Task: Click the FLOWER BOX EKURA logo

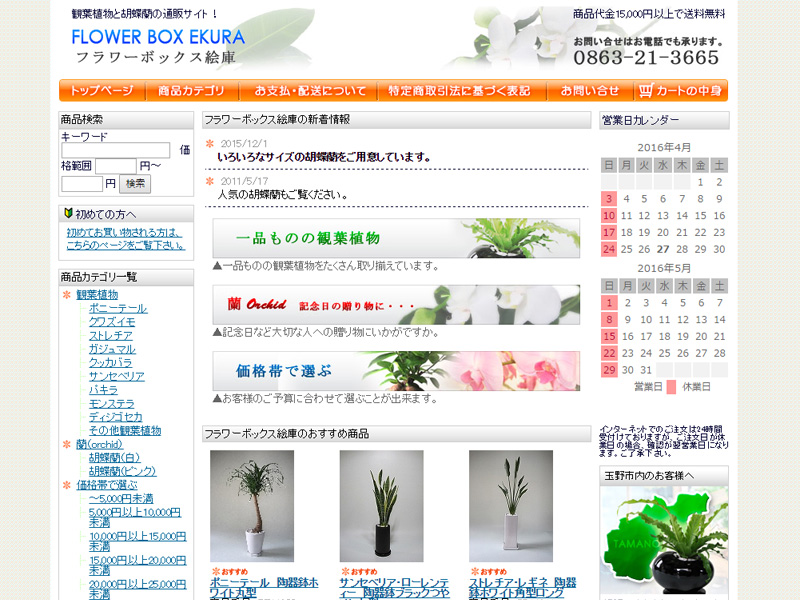Action: click(158, 37)
